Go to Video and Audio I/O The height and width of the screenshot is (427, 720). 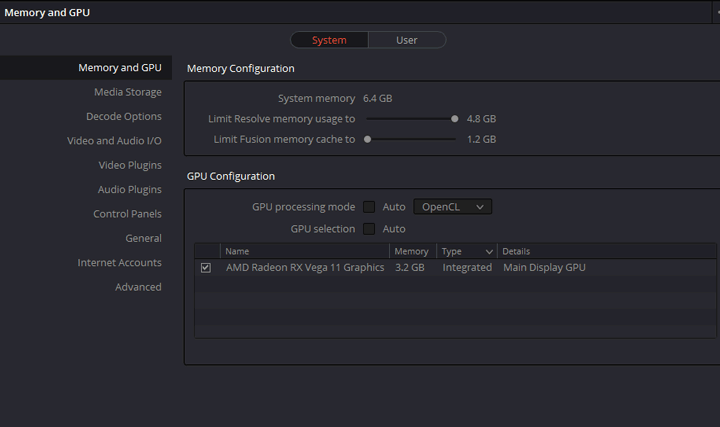point(114,141)
